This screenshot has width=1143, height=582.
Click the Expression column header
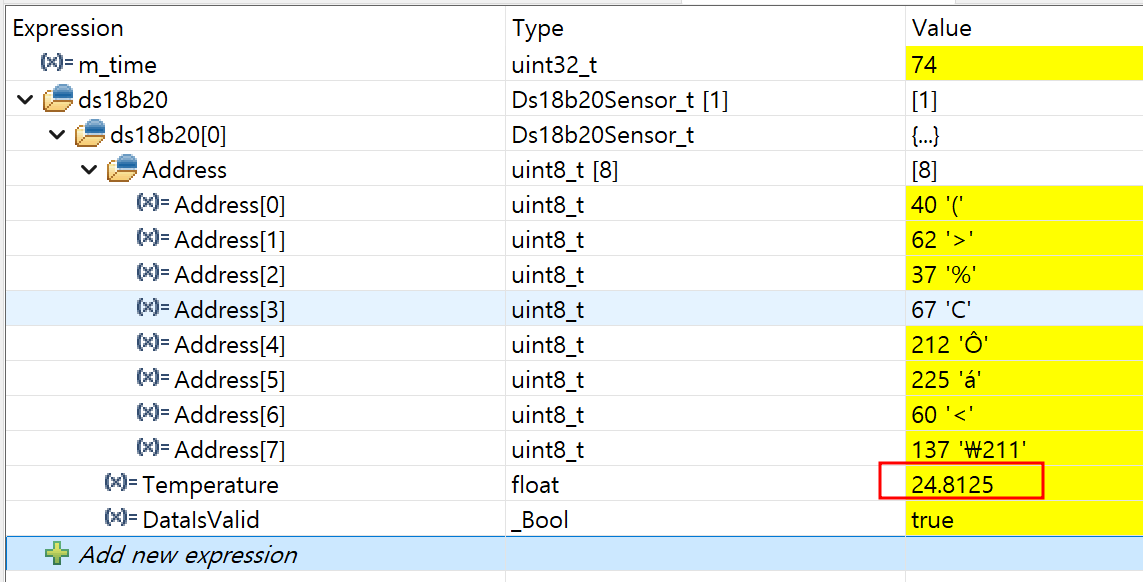pos(68,29)
